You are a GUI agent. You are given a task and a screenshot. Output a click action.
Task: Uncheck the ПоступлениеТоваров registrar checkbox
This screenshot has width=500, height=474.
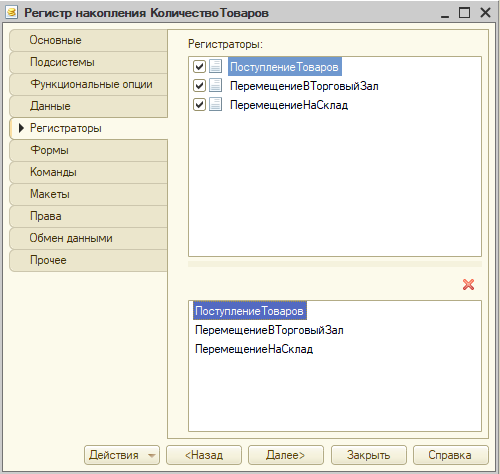[199, 66]
